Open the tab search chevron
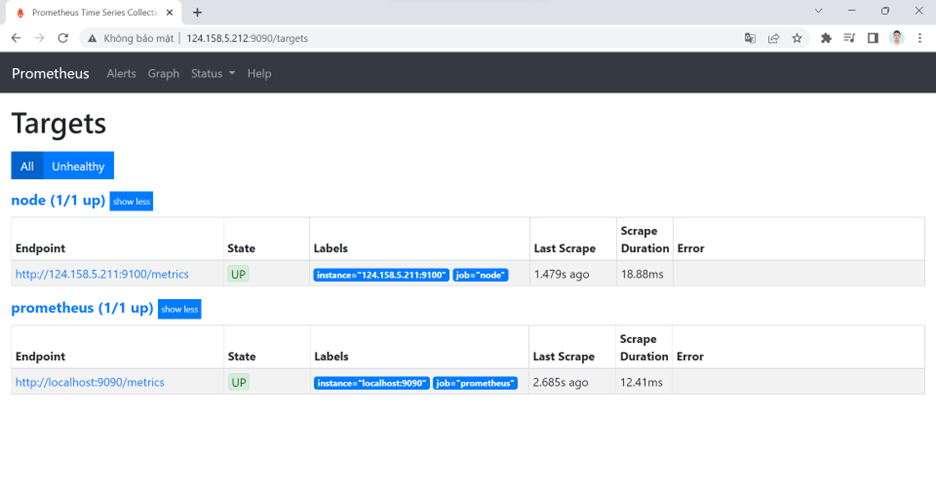The height and width of the screenshot is (490, 936). tap(818, 11)
